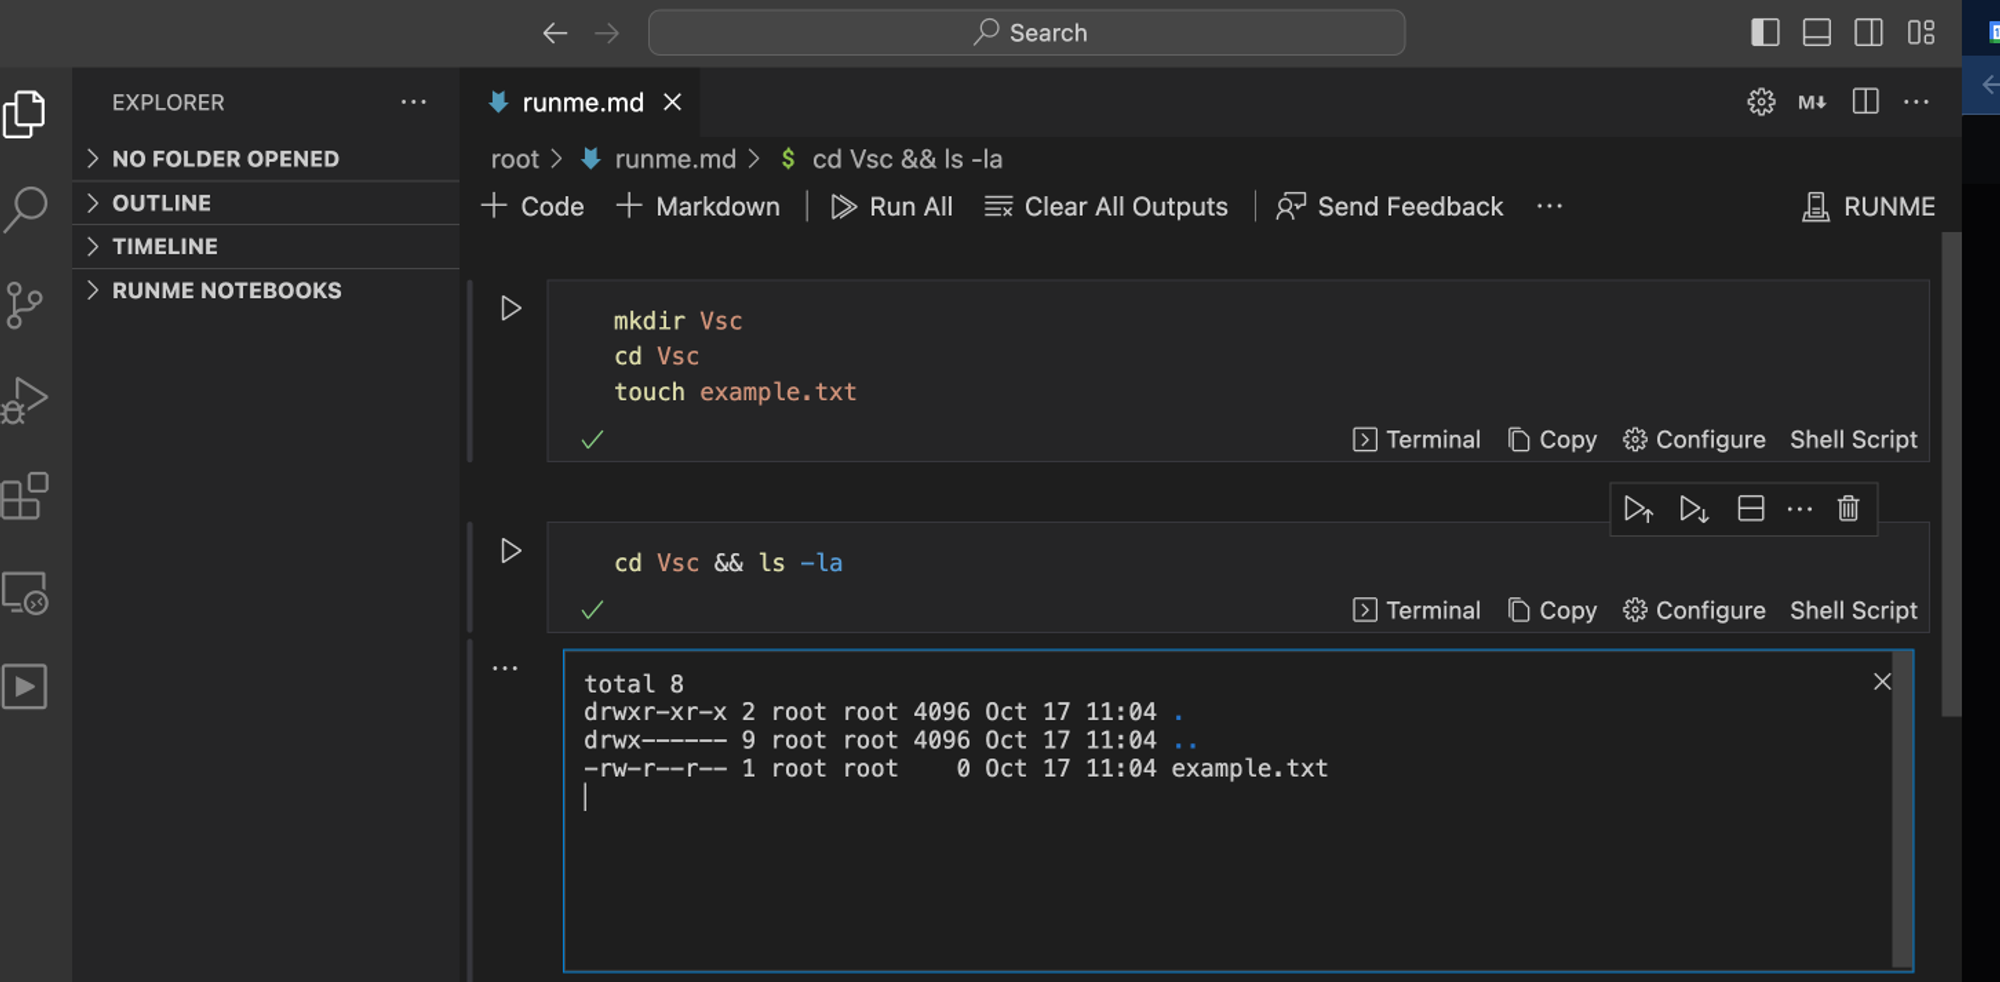Image resolution: width=2000 pixels, height=982 pixels.
Task: Open the Remote Explorer view
Action: (x=27, y=593)
